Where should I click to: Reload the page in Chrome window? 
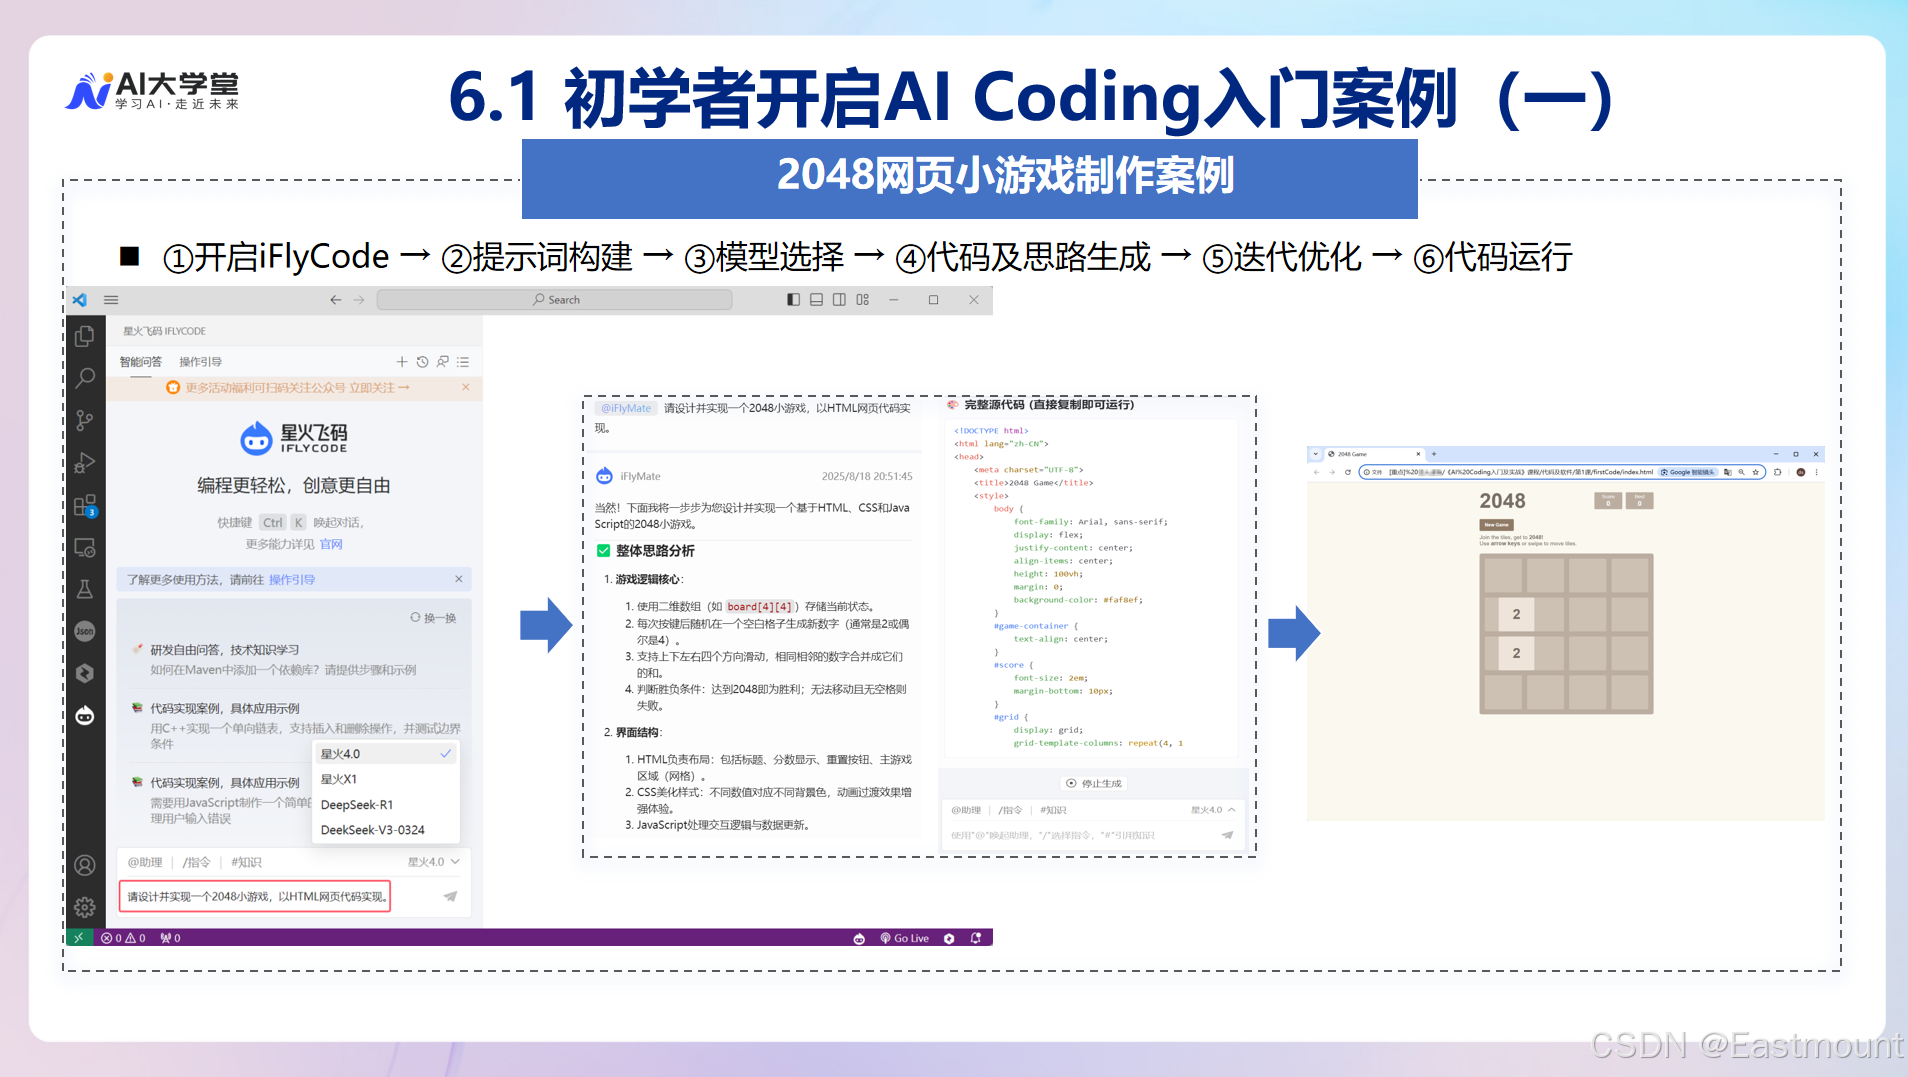[x=1347, y=472]
